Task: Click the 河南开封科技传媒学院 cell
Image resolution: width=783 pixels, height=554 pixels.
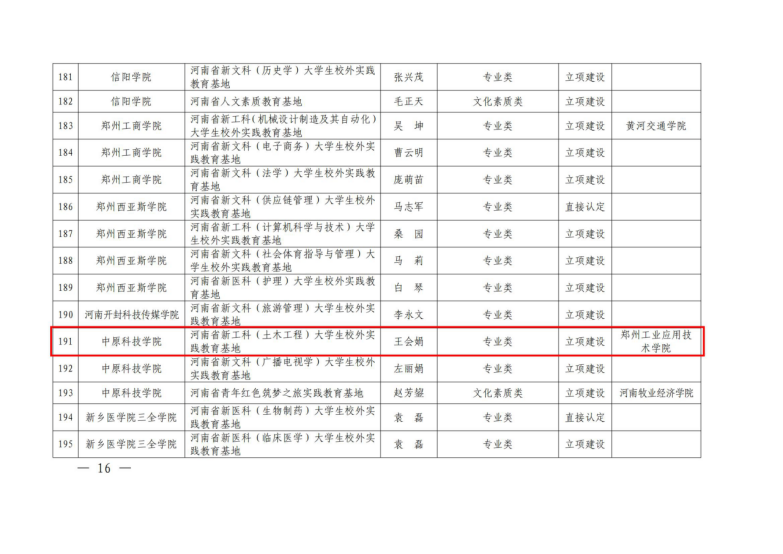Action: point(131,314)
